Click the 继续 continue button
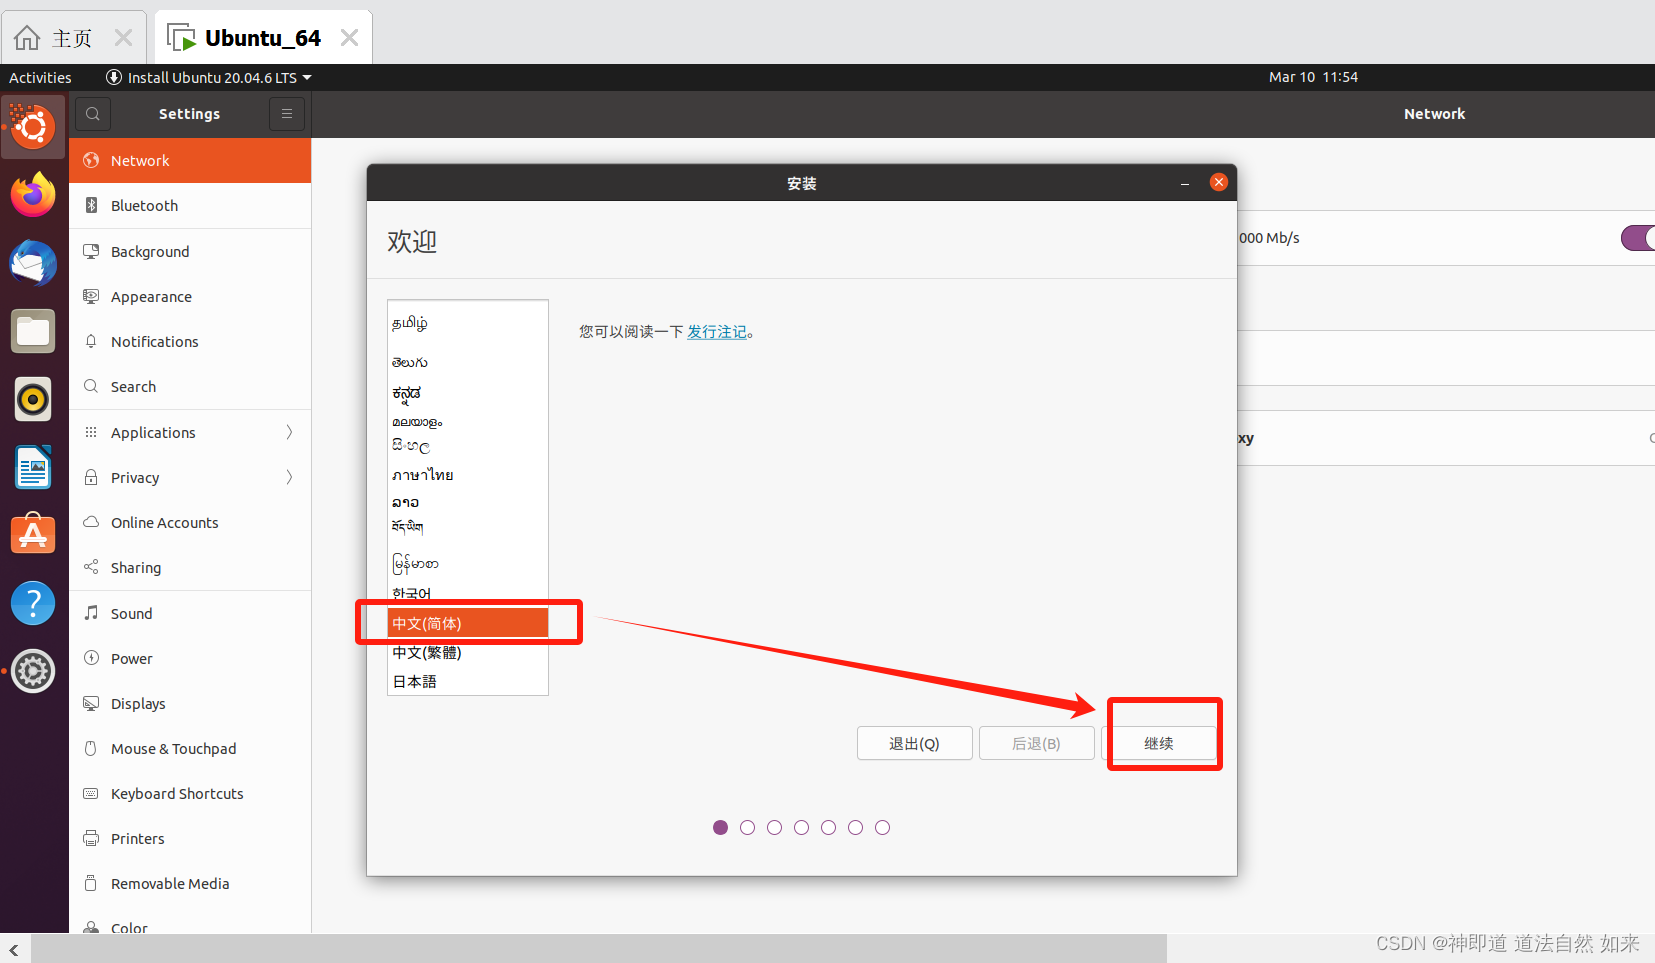 1159,743
